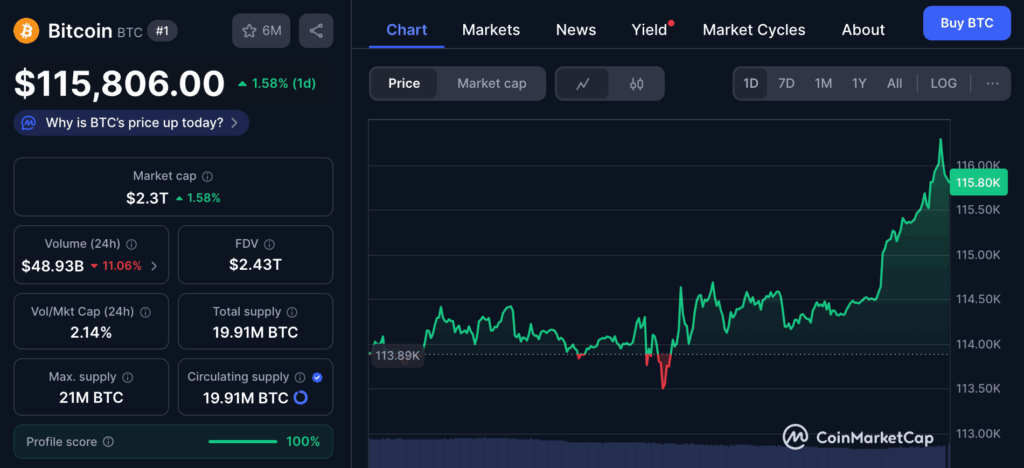Screen dimensions: 1024x468
Task: Click the star watchlist button showing 6M
Action: tap(261, 31)
